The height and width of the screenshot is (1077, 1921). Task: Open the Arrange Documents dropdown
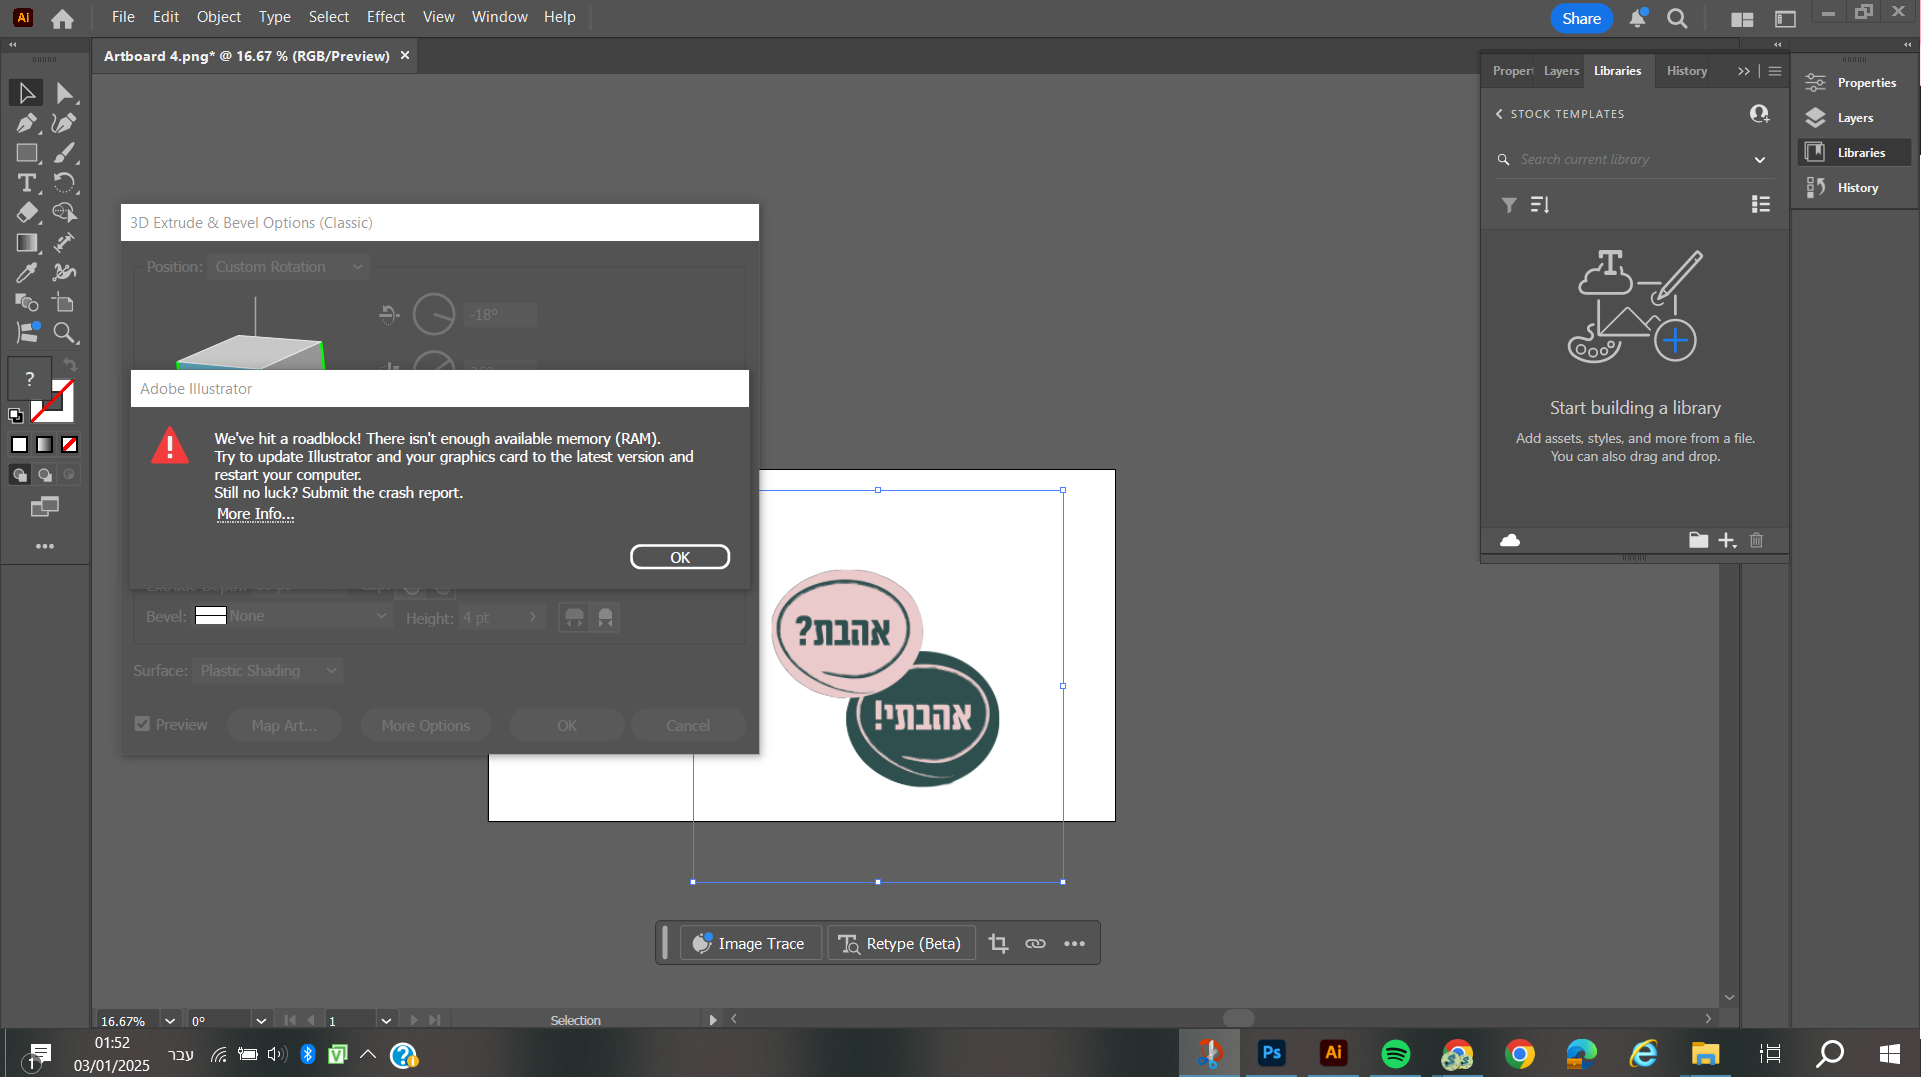(x=1742, y=18)
